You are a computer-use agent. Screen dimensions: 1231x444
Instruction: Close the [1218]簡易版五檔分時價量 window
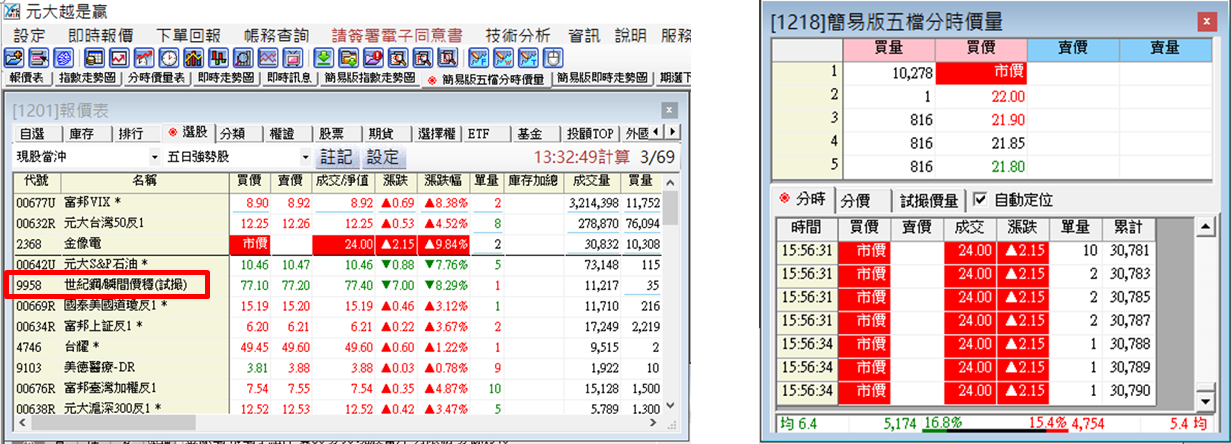click(x=1209, y=21)
